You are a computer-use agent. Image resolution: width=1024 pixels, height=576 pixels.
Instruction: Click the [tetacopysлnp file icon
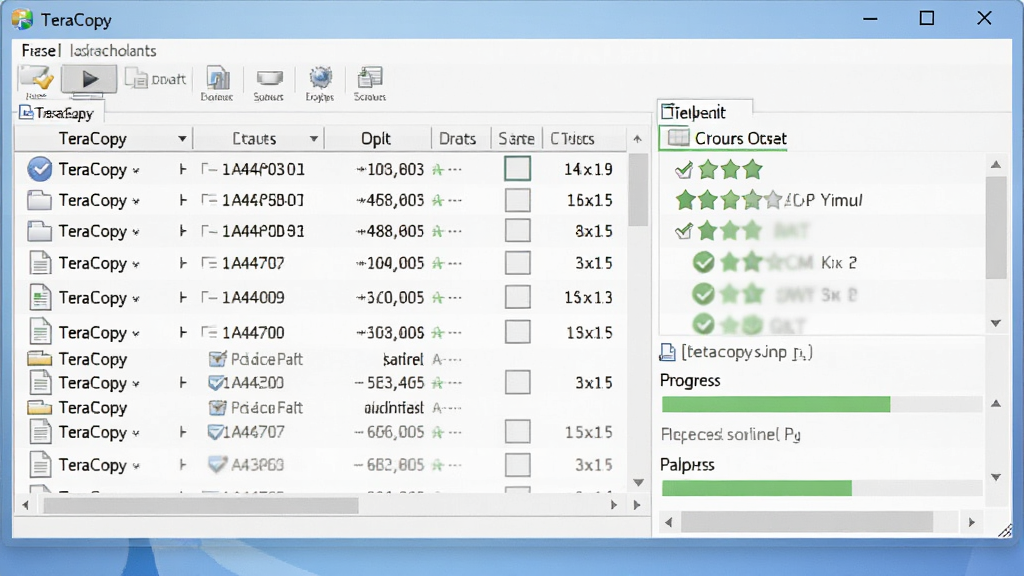pyautogui.click(x=667, y=352)
